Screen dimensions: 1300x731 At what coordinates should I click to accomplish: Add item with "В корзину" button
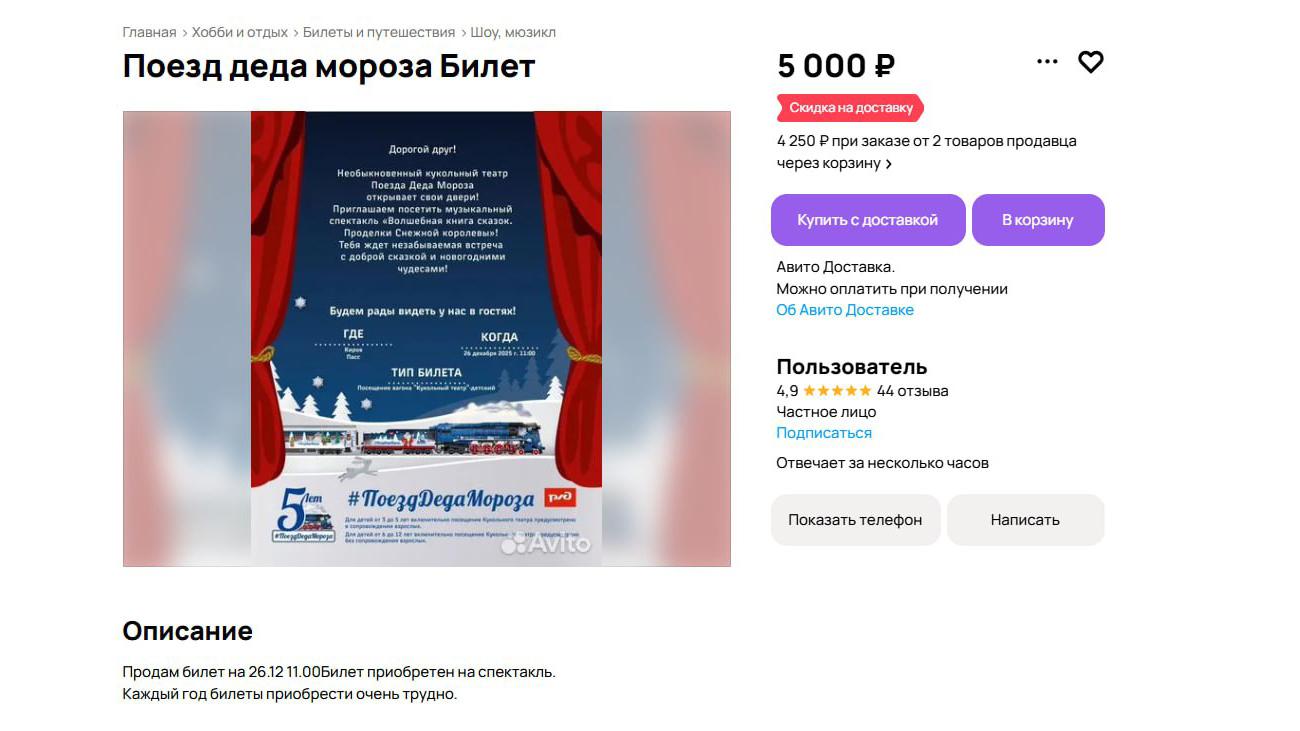click(x=1038, y=220)
